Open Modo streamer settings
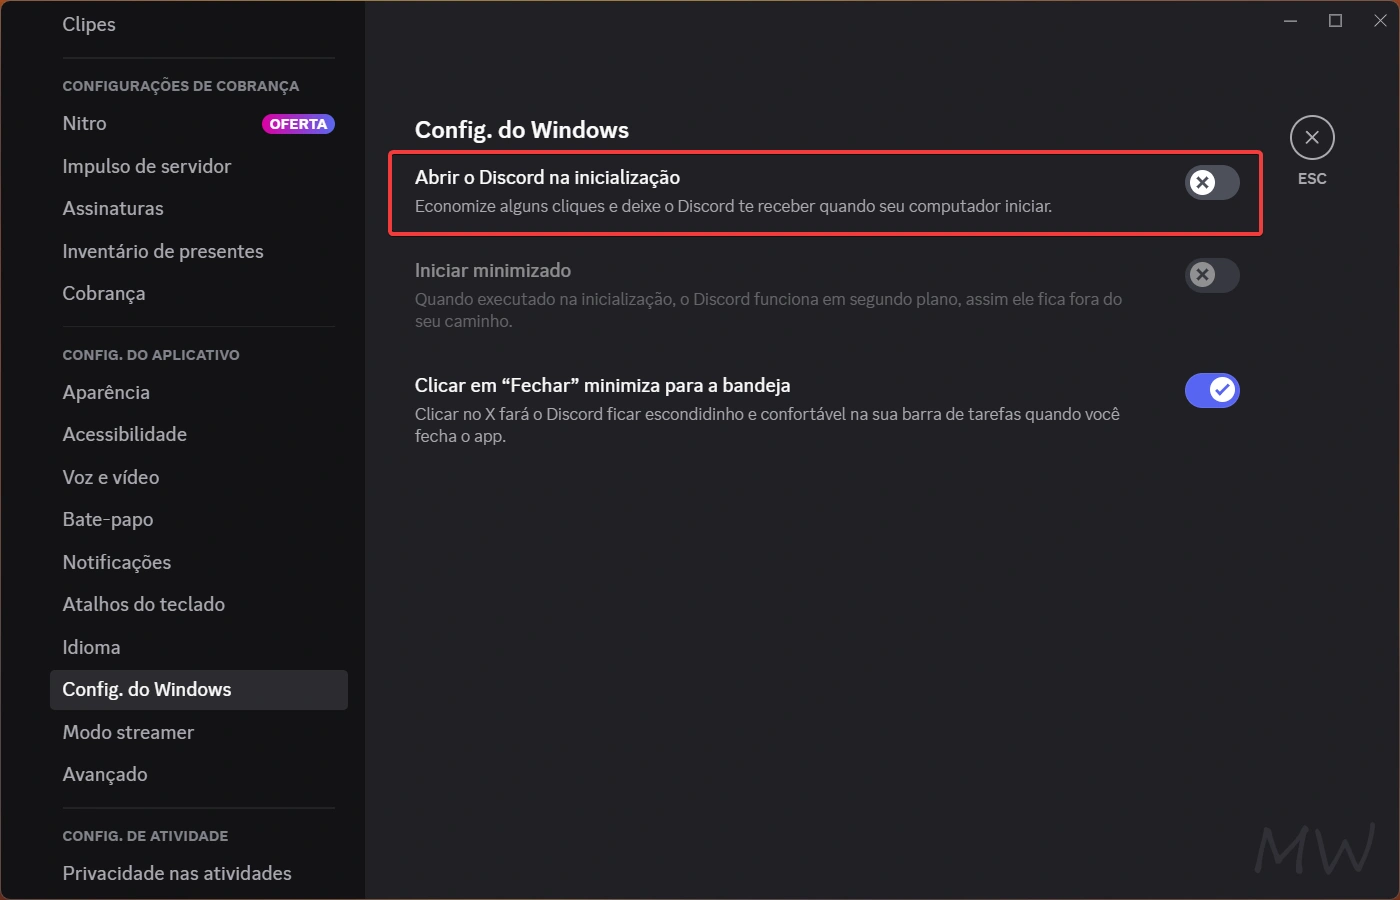Screen dimensions: 1400x900 point(128,732)
